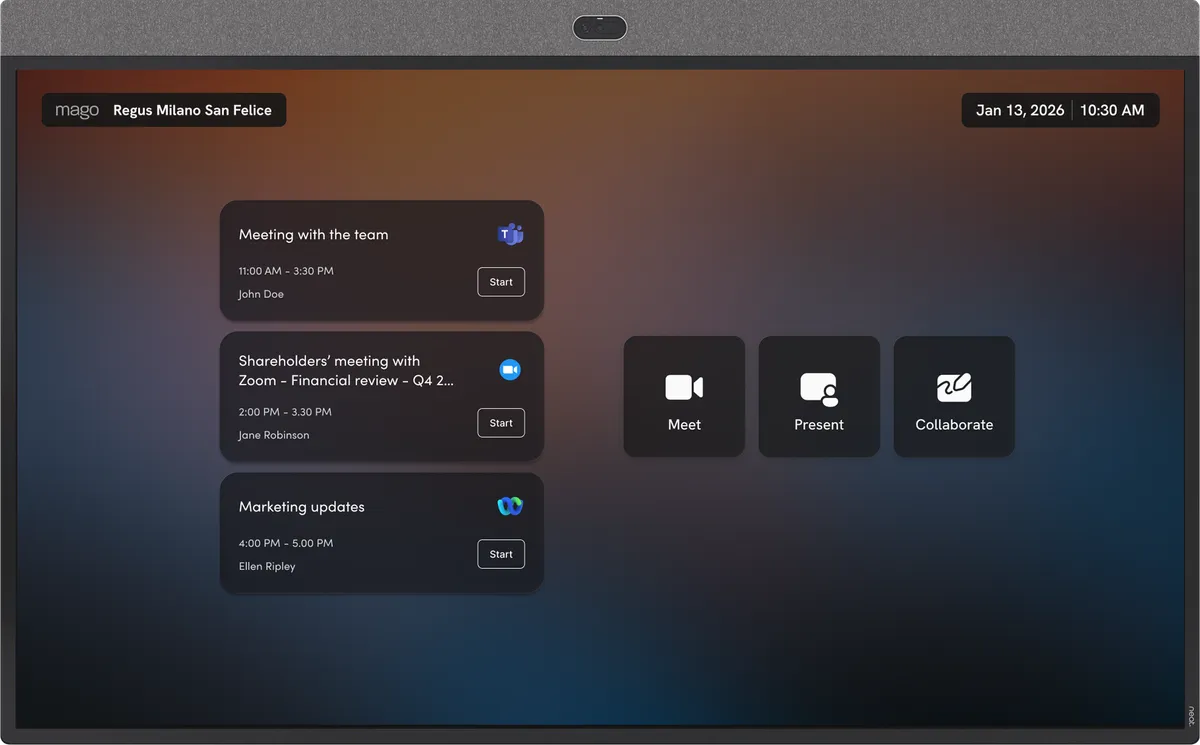The width and height of the screenshot is (1200, 745).
Task: Click organizer name Jane Robinson
Action: (273, 435)
